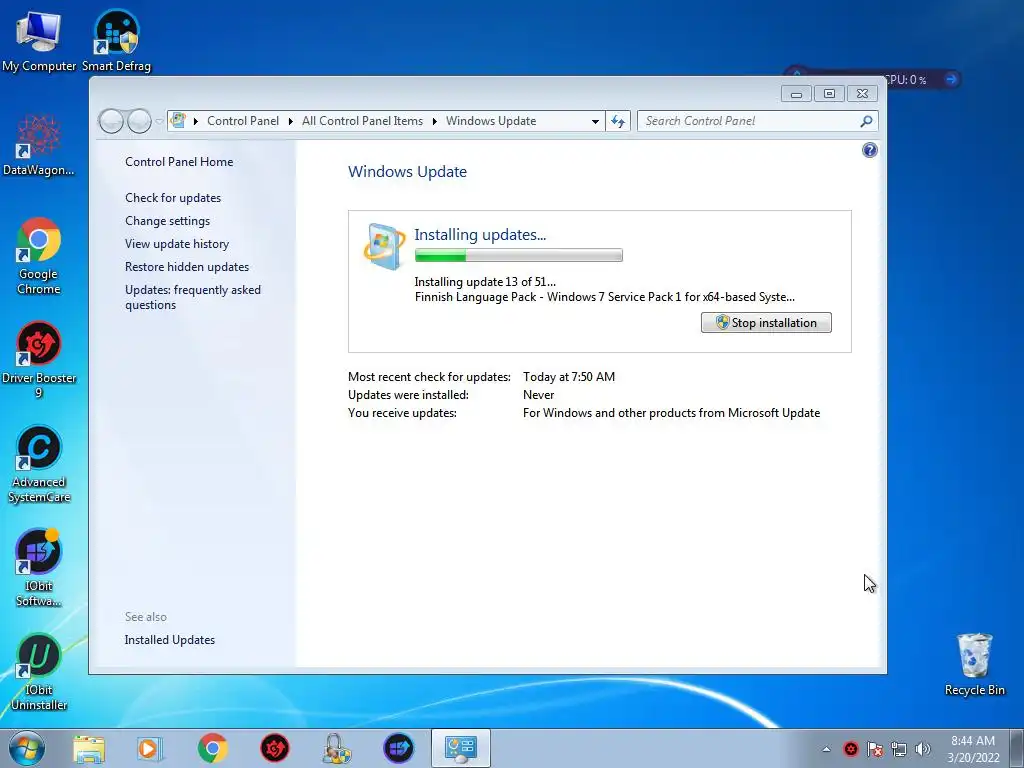Click the CPU widget arrow button
Image resolution: width=1024 pixels, height=768 pixels.
[x=951, y=79]
